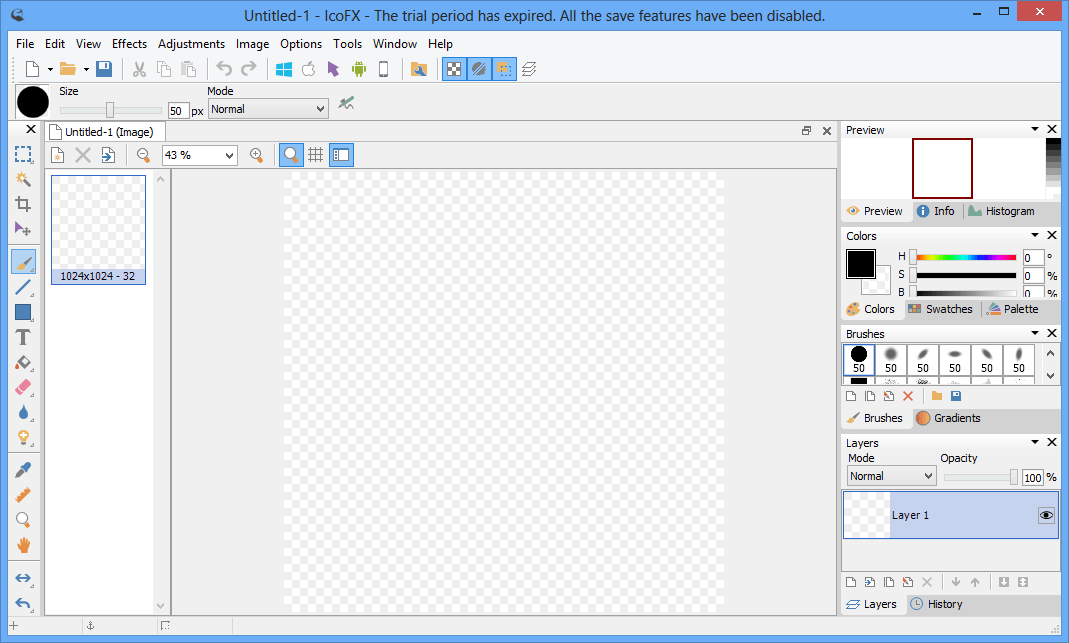Switch to the Palette tab
This screenshot has width=1069, height=643.
point(1013,309)
